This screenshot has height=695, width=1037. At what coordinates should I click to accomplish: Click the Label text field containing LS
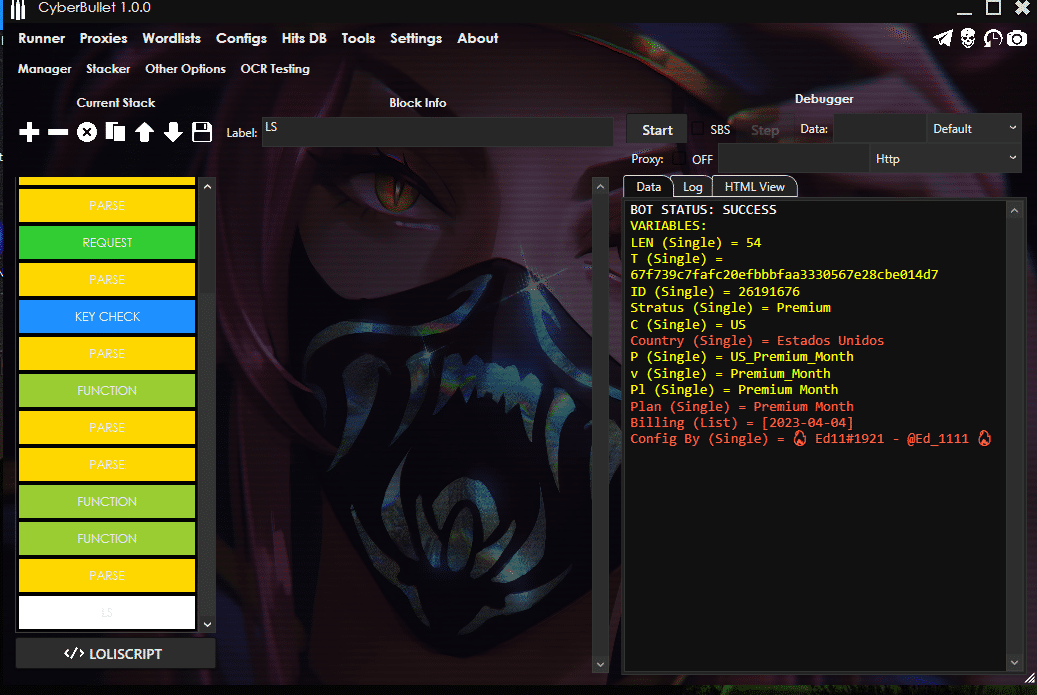437,132
